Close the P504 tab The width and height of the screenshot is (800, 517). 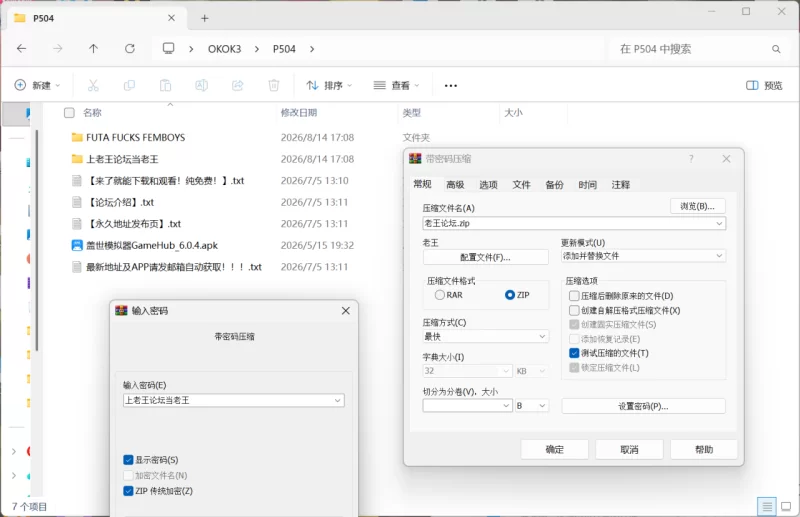171,18
